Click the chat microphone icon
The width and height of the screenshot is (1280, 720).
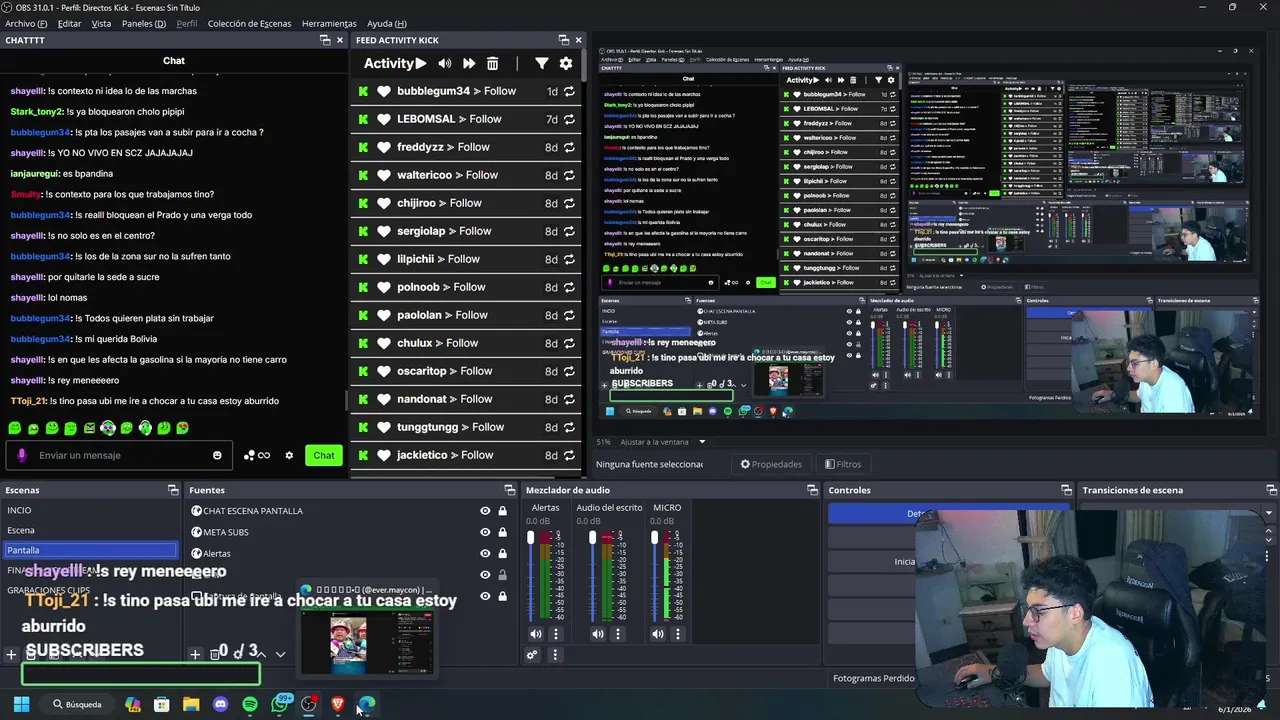pos(22,456)
